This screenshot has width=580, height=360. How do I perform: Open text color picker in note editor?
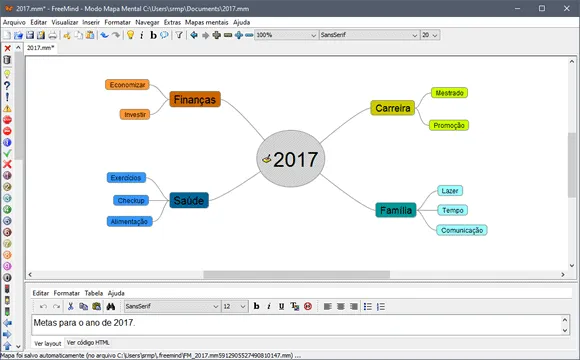pos(294,306)
